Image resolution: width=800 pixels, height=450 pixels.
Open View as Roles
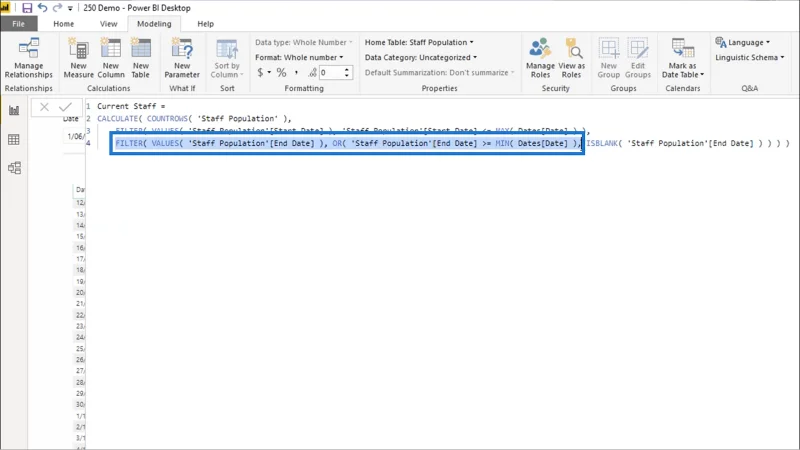coord(571,58)
